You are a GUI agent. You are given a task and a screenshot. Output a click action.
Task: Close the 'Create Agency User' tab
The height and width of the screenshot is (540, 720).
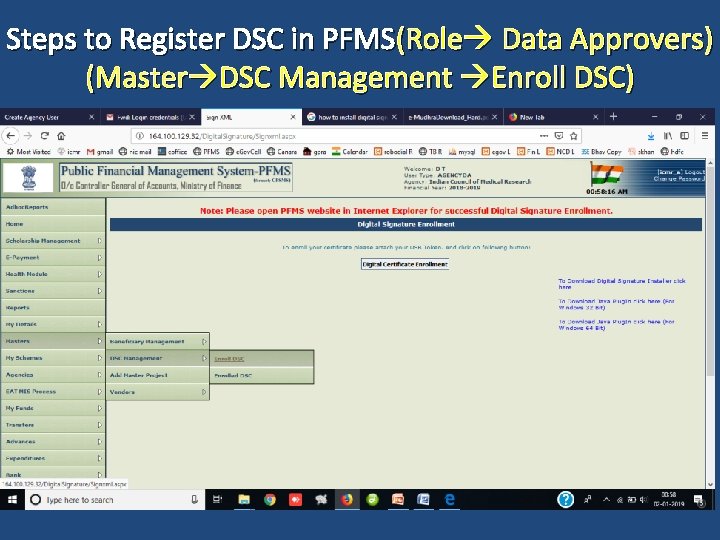point(91,117)
